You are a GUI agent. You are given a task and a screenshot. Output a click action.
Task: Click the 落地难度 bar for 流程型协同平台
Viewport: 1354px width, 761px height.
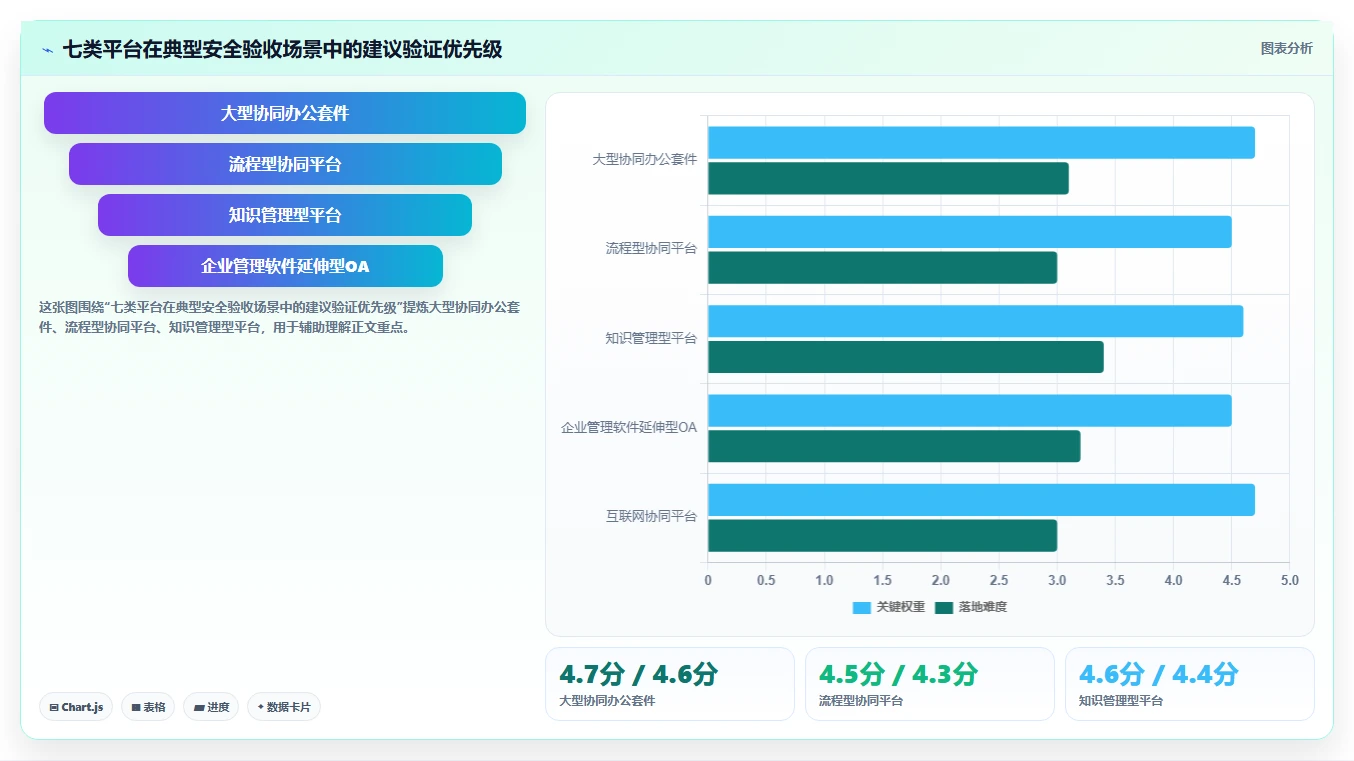pos(882,267)
